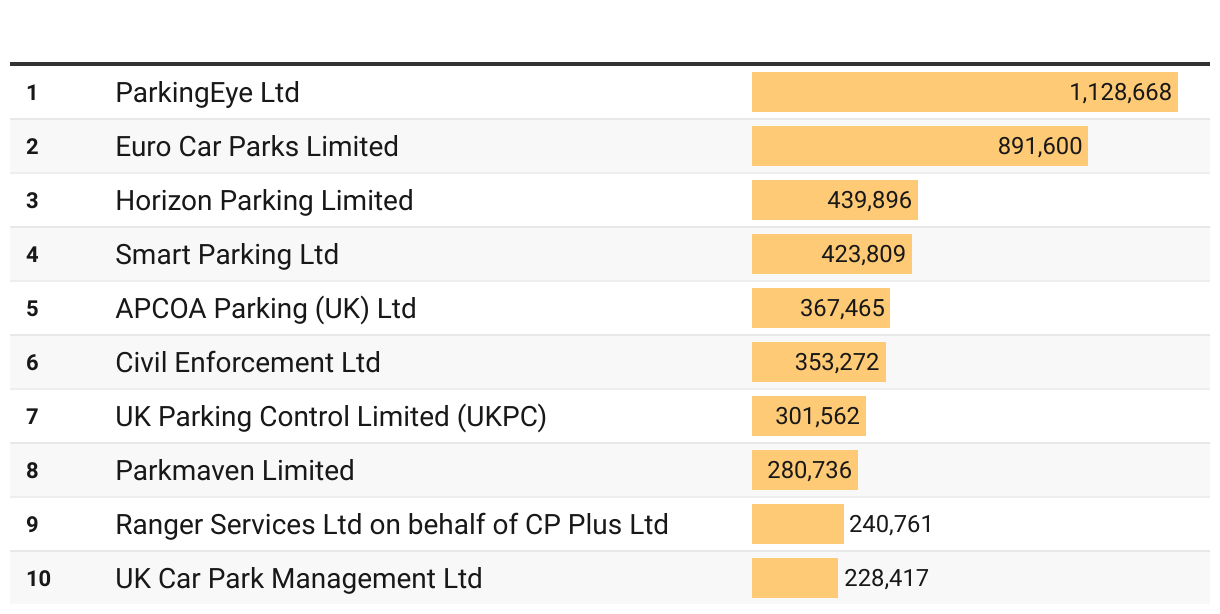Select UK Car Park Management Ltd entry
Viewport: 1220px width, 614px height.
[299, 579]
